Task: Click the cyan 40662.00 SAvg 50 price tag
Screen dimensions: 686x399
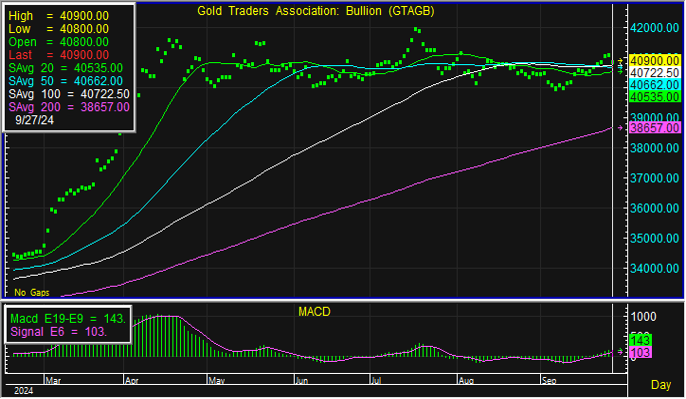Action: coord(654,85)
